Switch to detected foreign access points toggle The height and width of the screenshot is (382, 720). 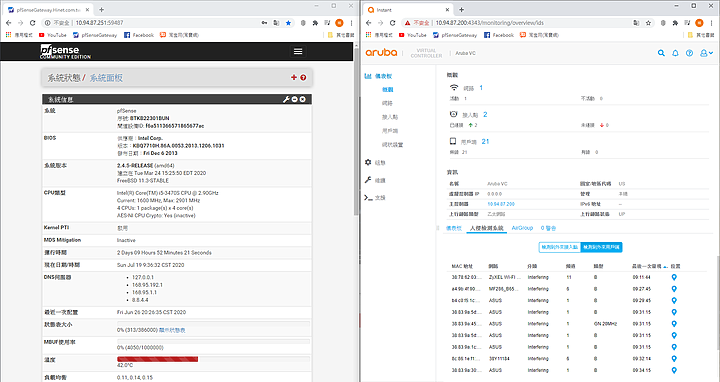(560, 247)
